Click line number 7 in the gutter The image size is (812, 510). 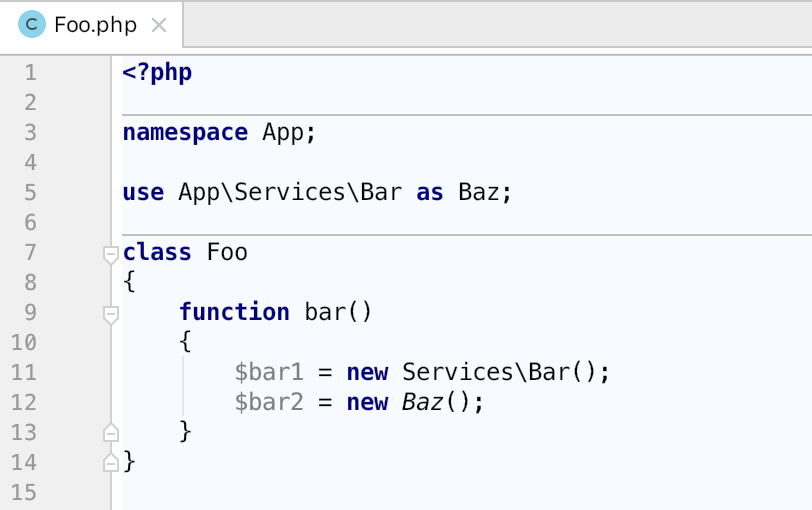tap(31, 253)
